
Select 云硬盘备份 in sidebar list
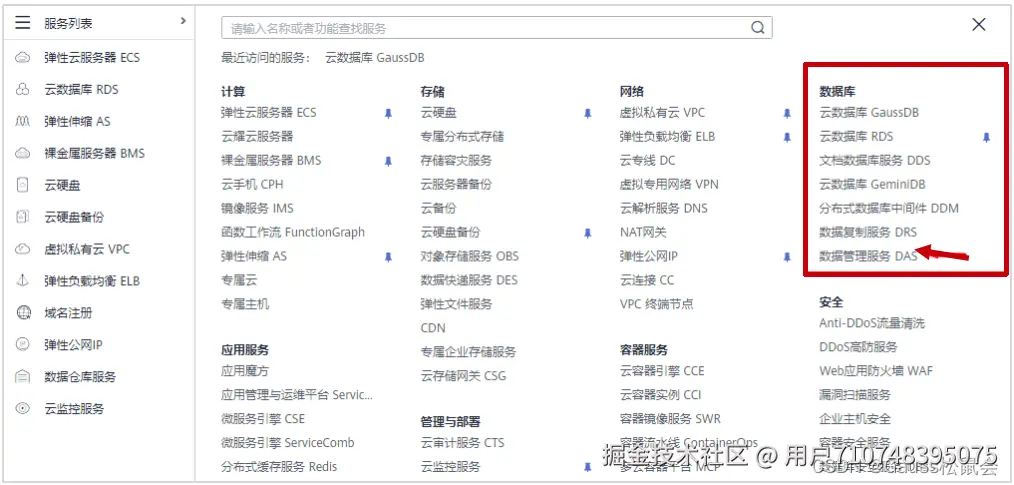[74, 217]
